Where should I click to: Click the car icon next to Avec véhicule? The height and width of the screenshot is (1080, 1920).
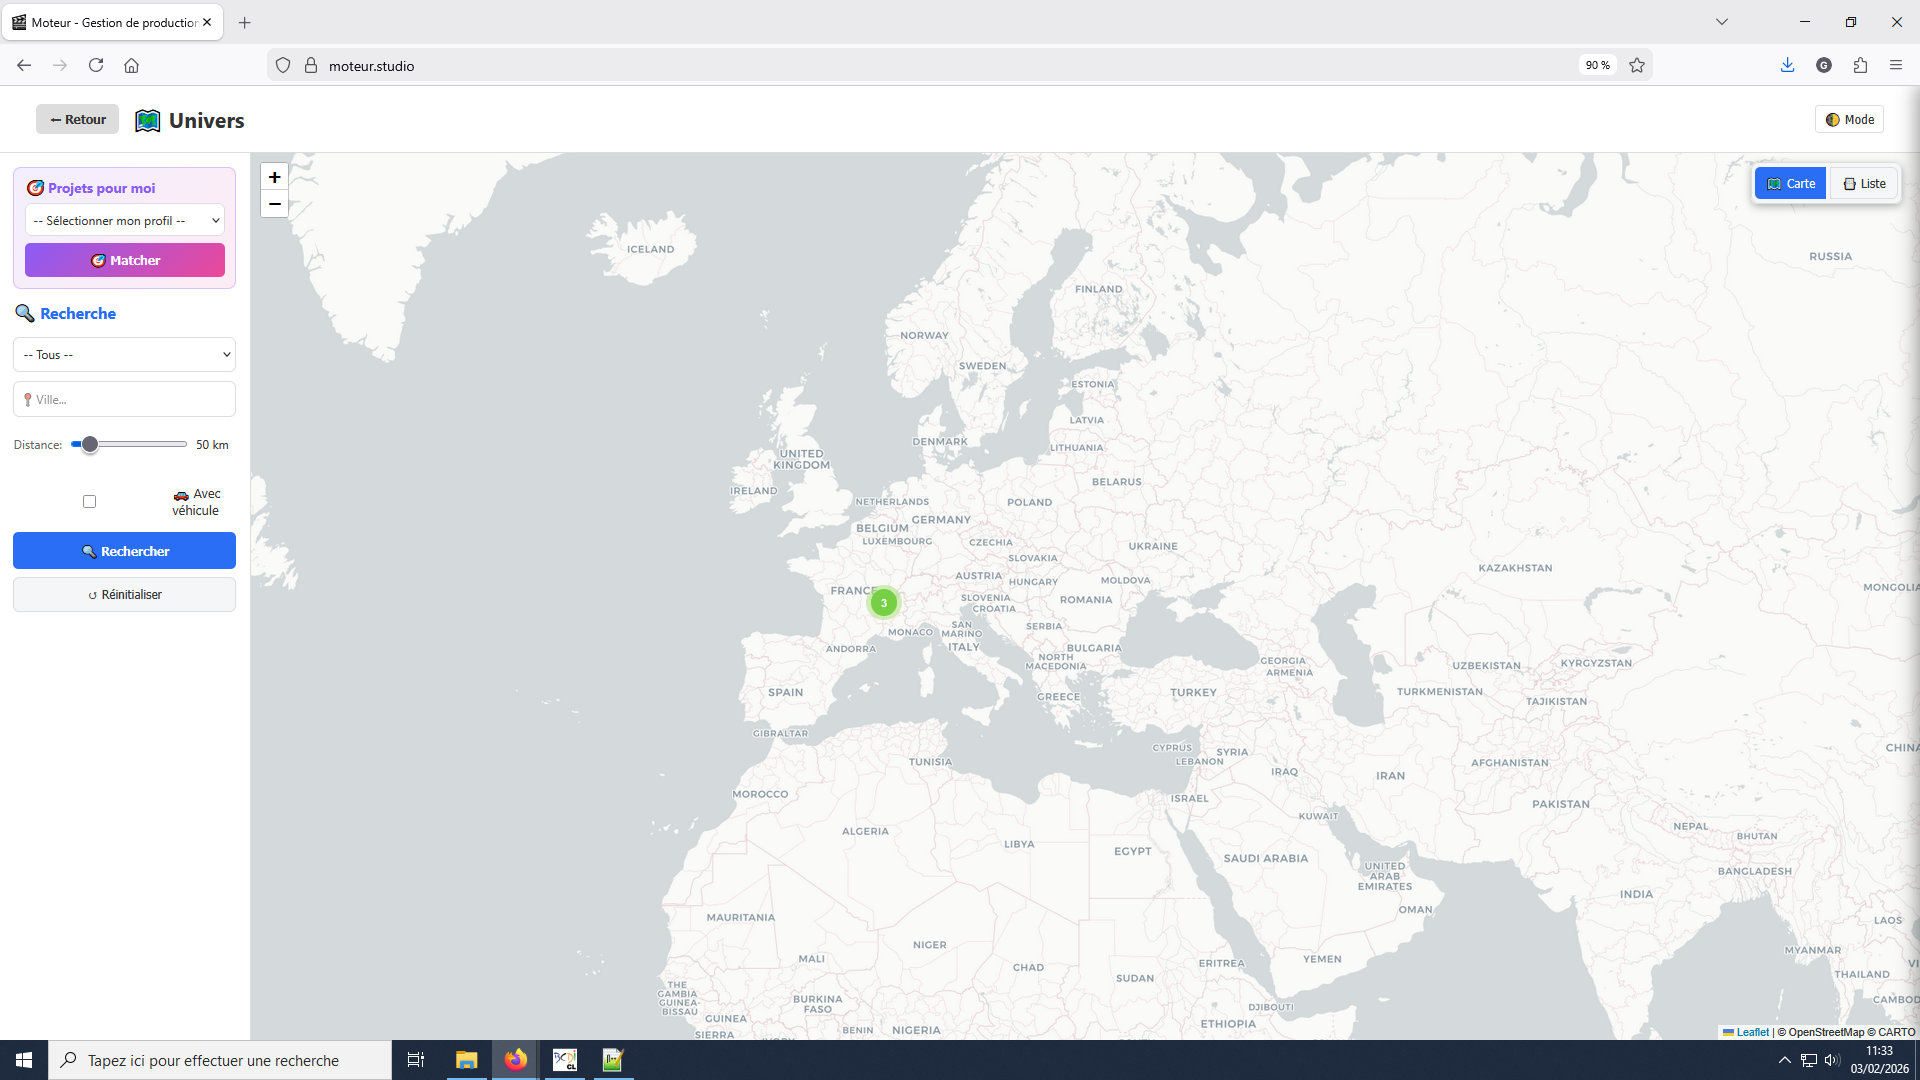tap(181, 495)
